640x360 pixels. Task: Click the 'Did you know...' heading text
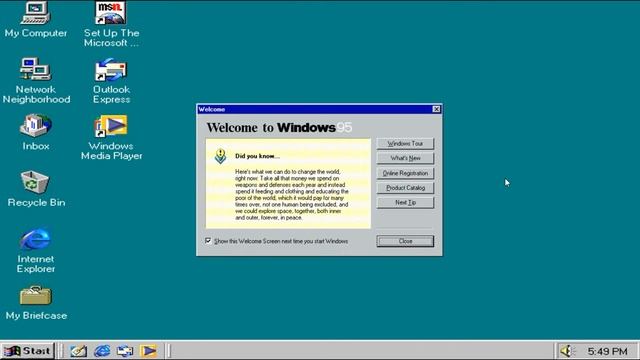click(257, 156)
